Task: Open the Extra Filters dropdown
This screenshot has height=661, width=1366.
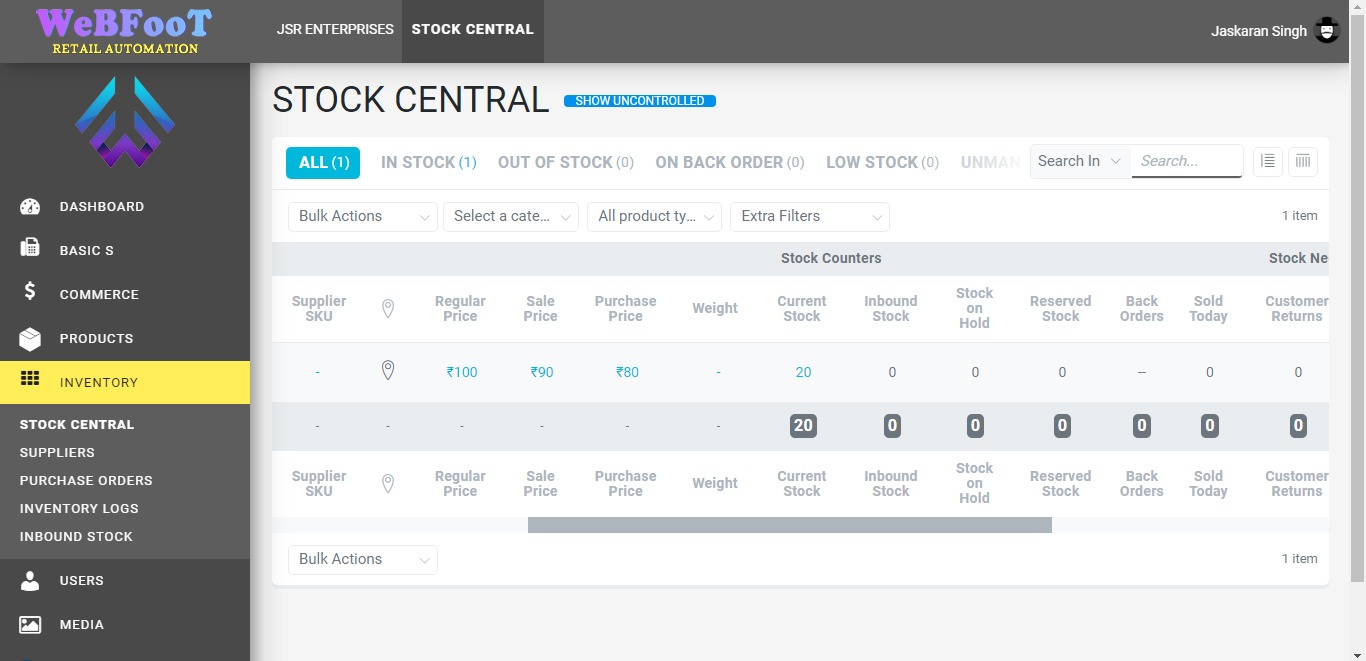Action: [809, 216]
